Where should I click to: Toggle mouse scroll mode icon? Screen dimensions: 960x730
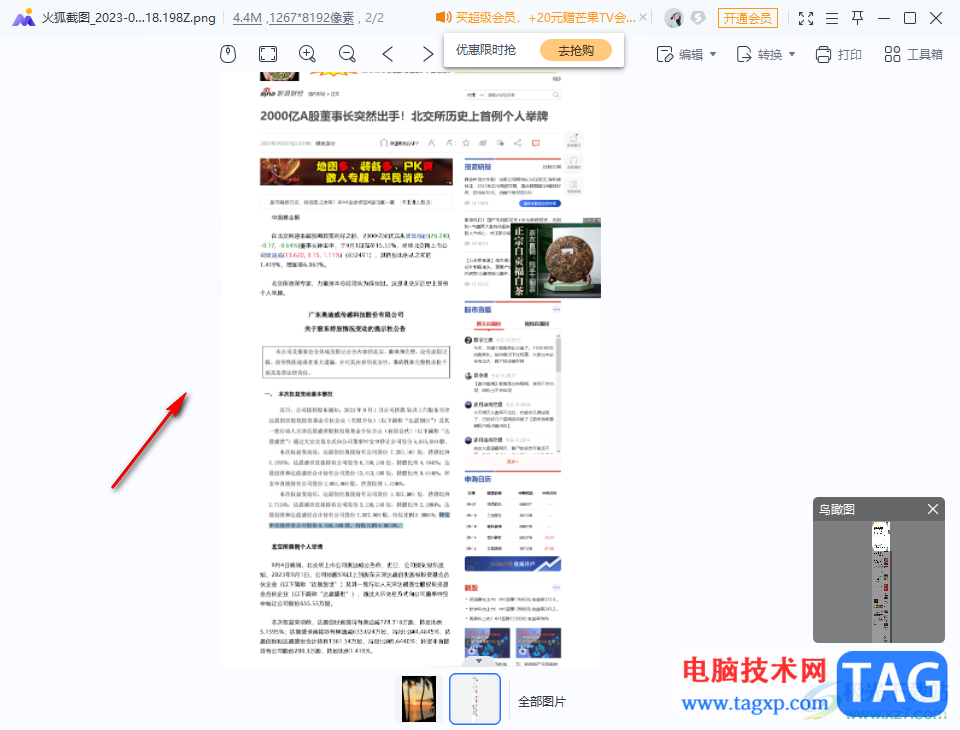[228, 54]
